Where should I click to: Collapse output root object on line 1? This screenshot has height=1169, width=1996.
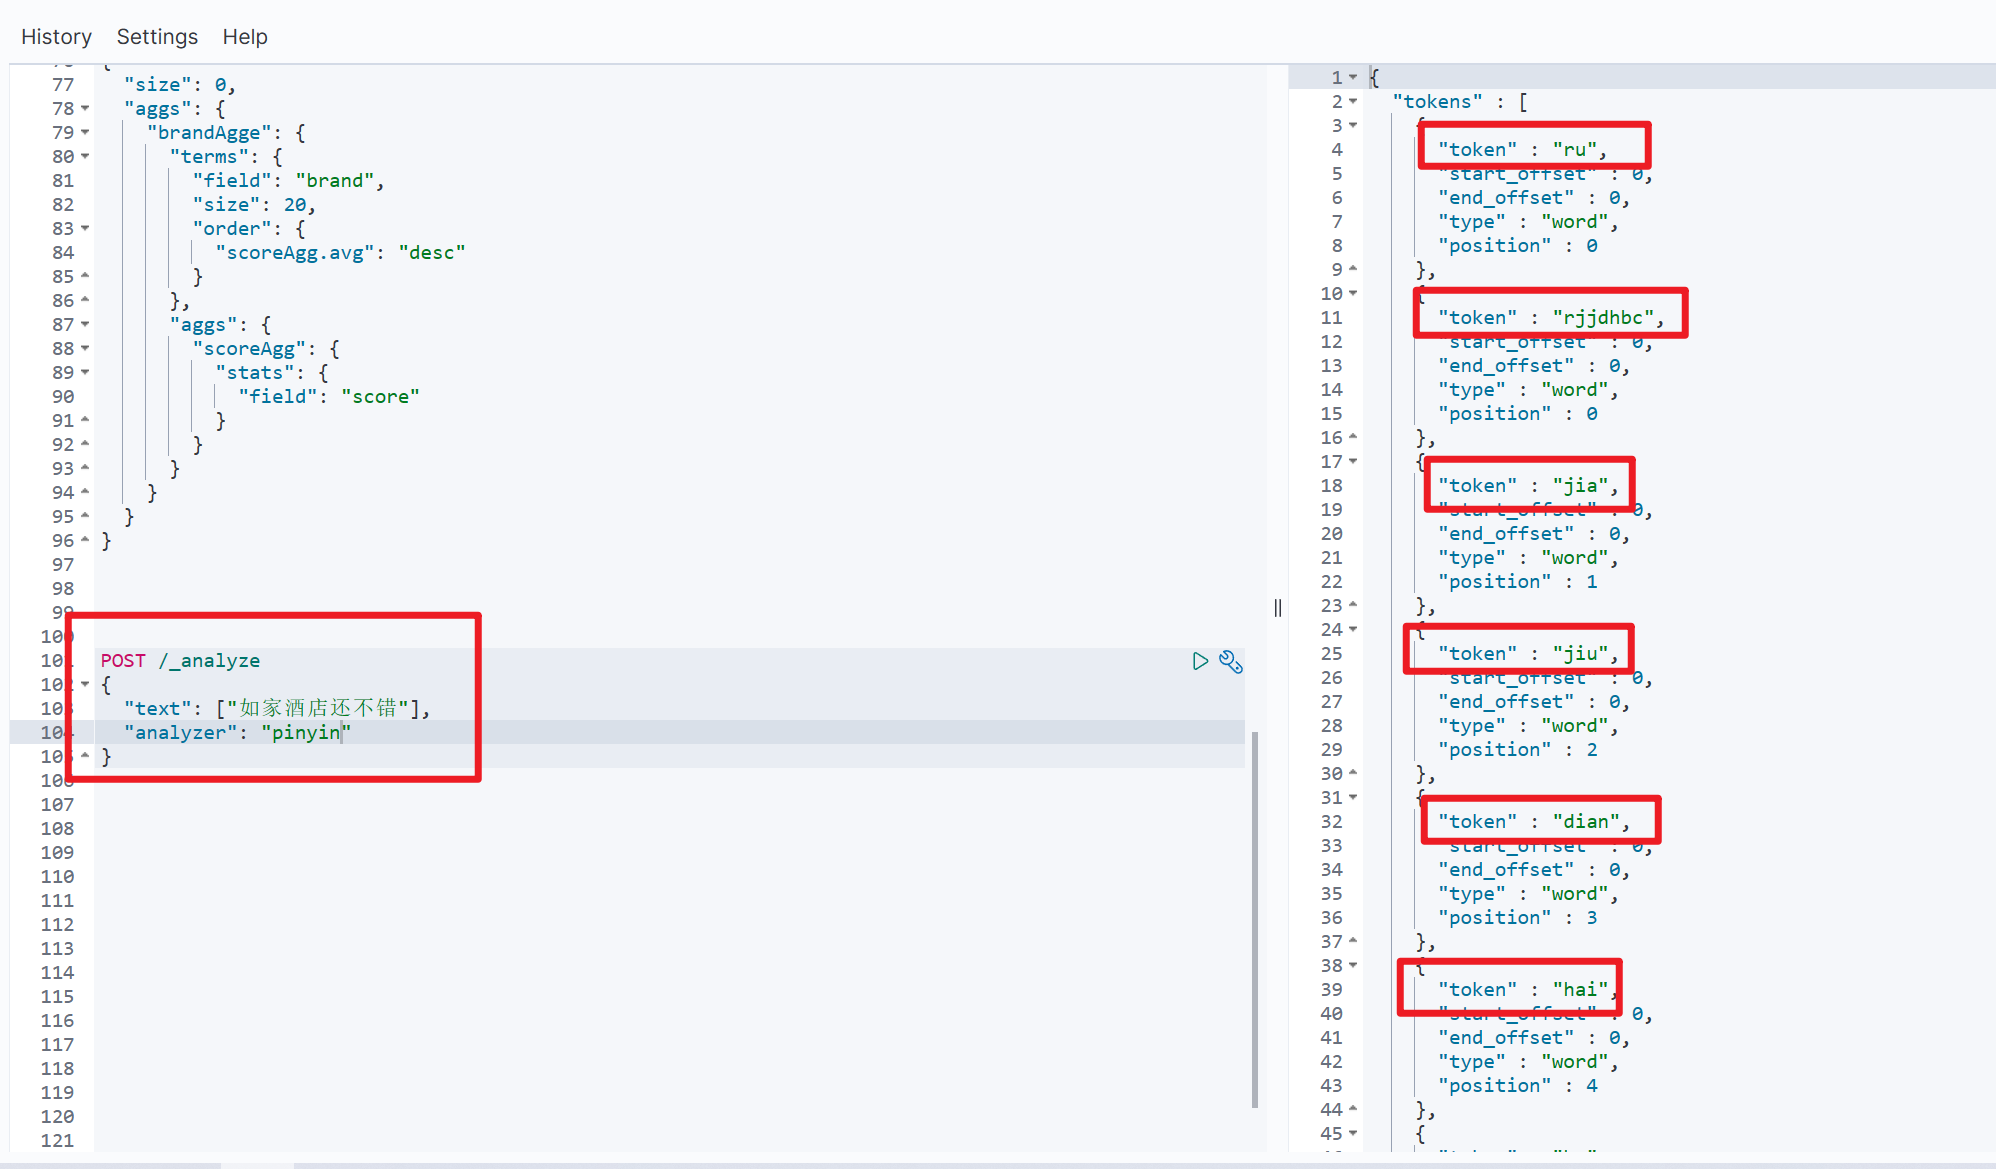[x=1353, y=77]
